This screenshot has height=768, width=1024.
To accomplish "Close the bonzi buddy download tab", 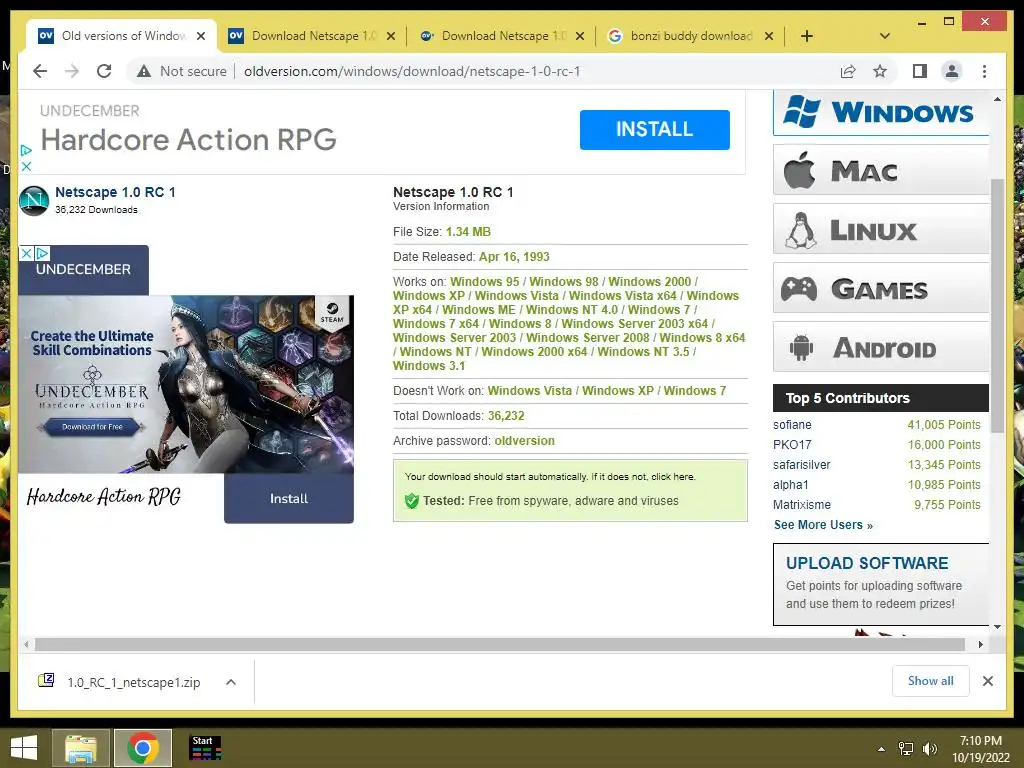I will (769, 36).
